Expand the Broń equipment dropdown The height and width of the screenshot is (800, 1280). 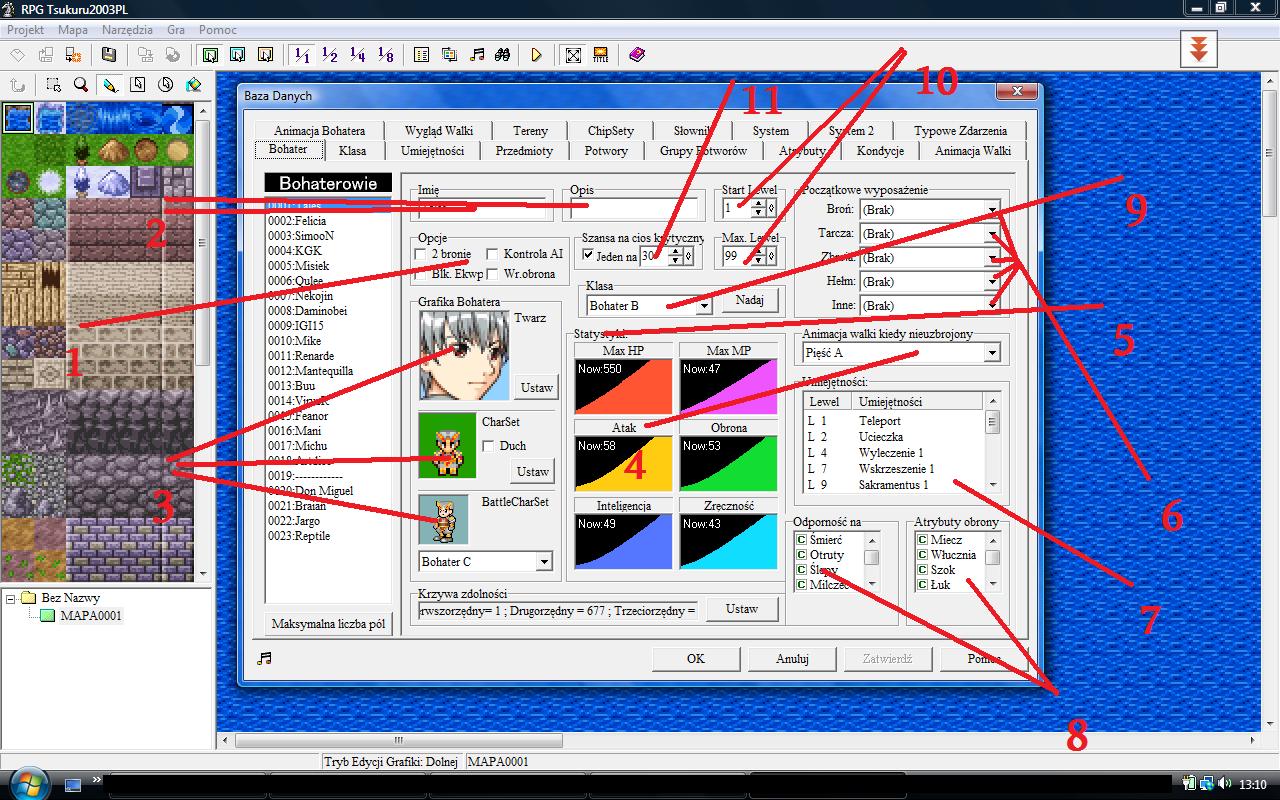click(x=991, y=210)
